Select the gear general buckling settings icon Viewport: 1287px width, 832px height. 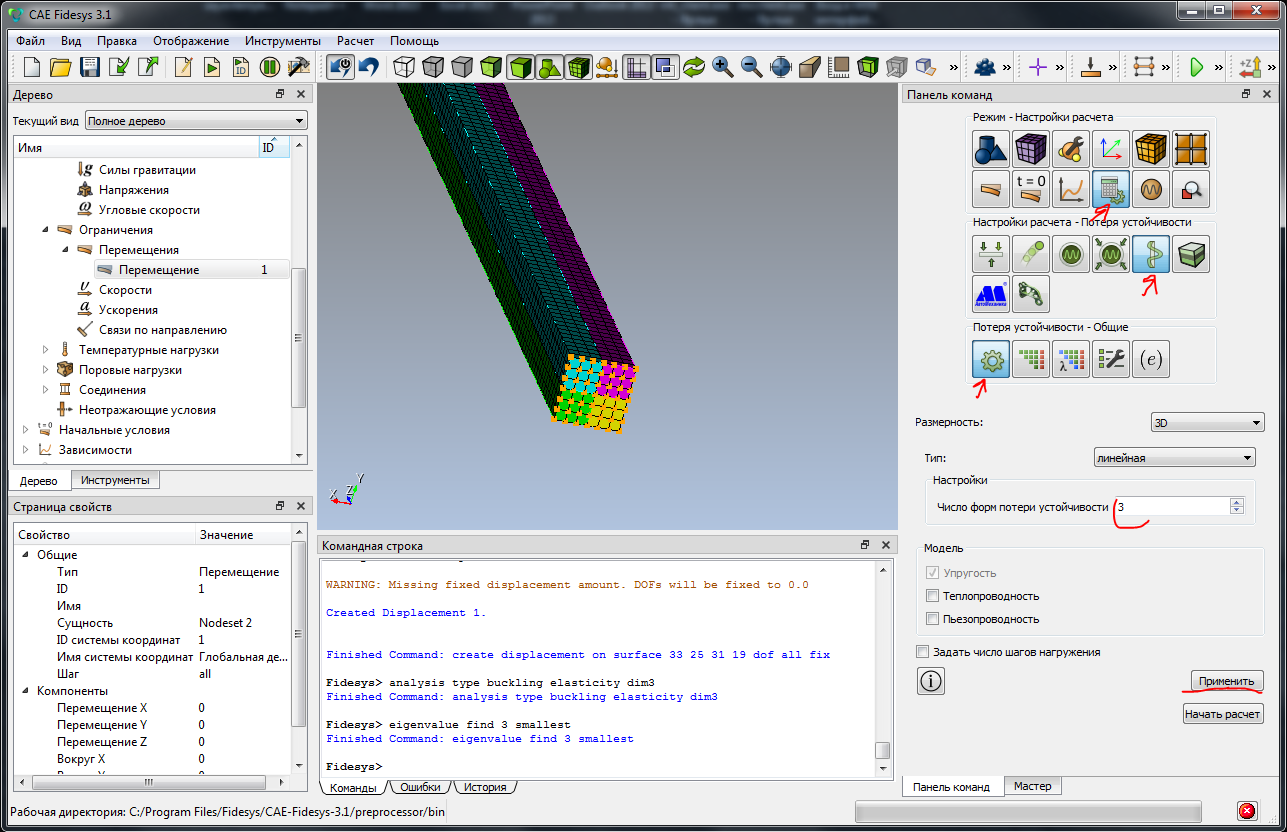tap(990, 359)
